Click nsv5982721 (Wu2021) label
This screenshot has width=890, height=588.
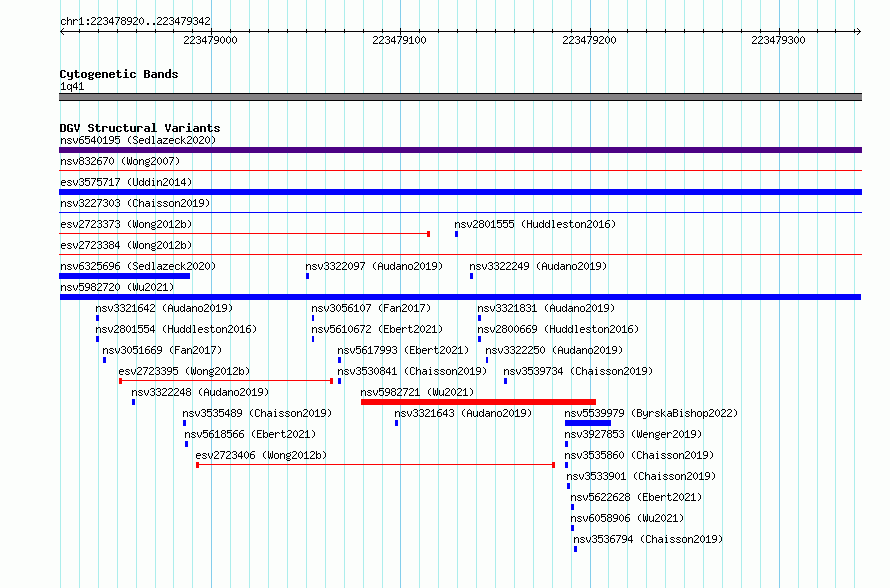(x=417, y=392)
